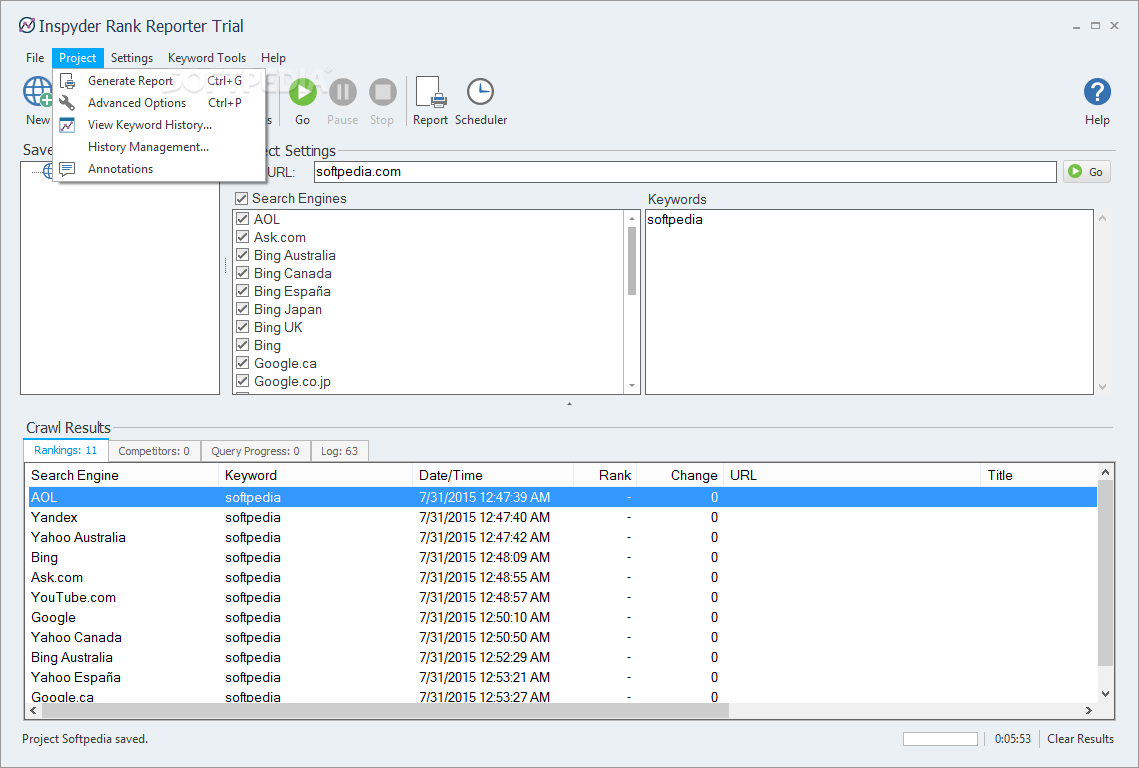Screen dimensions: 1139x768
Task: Toggle Bing Australia checkbox
Action: pyautogui.click(x=243, y=255)
